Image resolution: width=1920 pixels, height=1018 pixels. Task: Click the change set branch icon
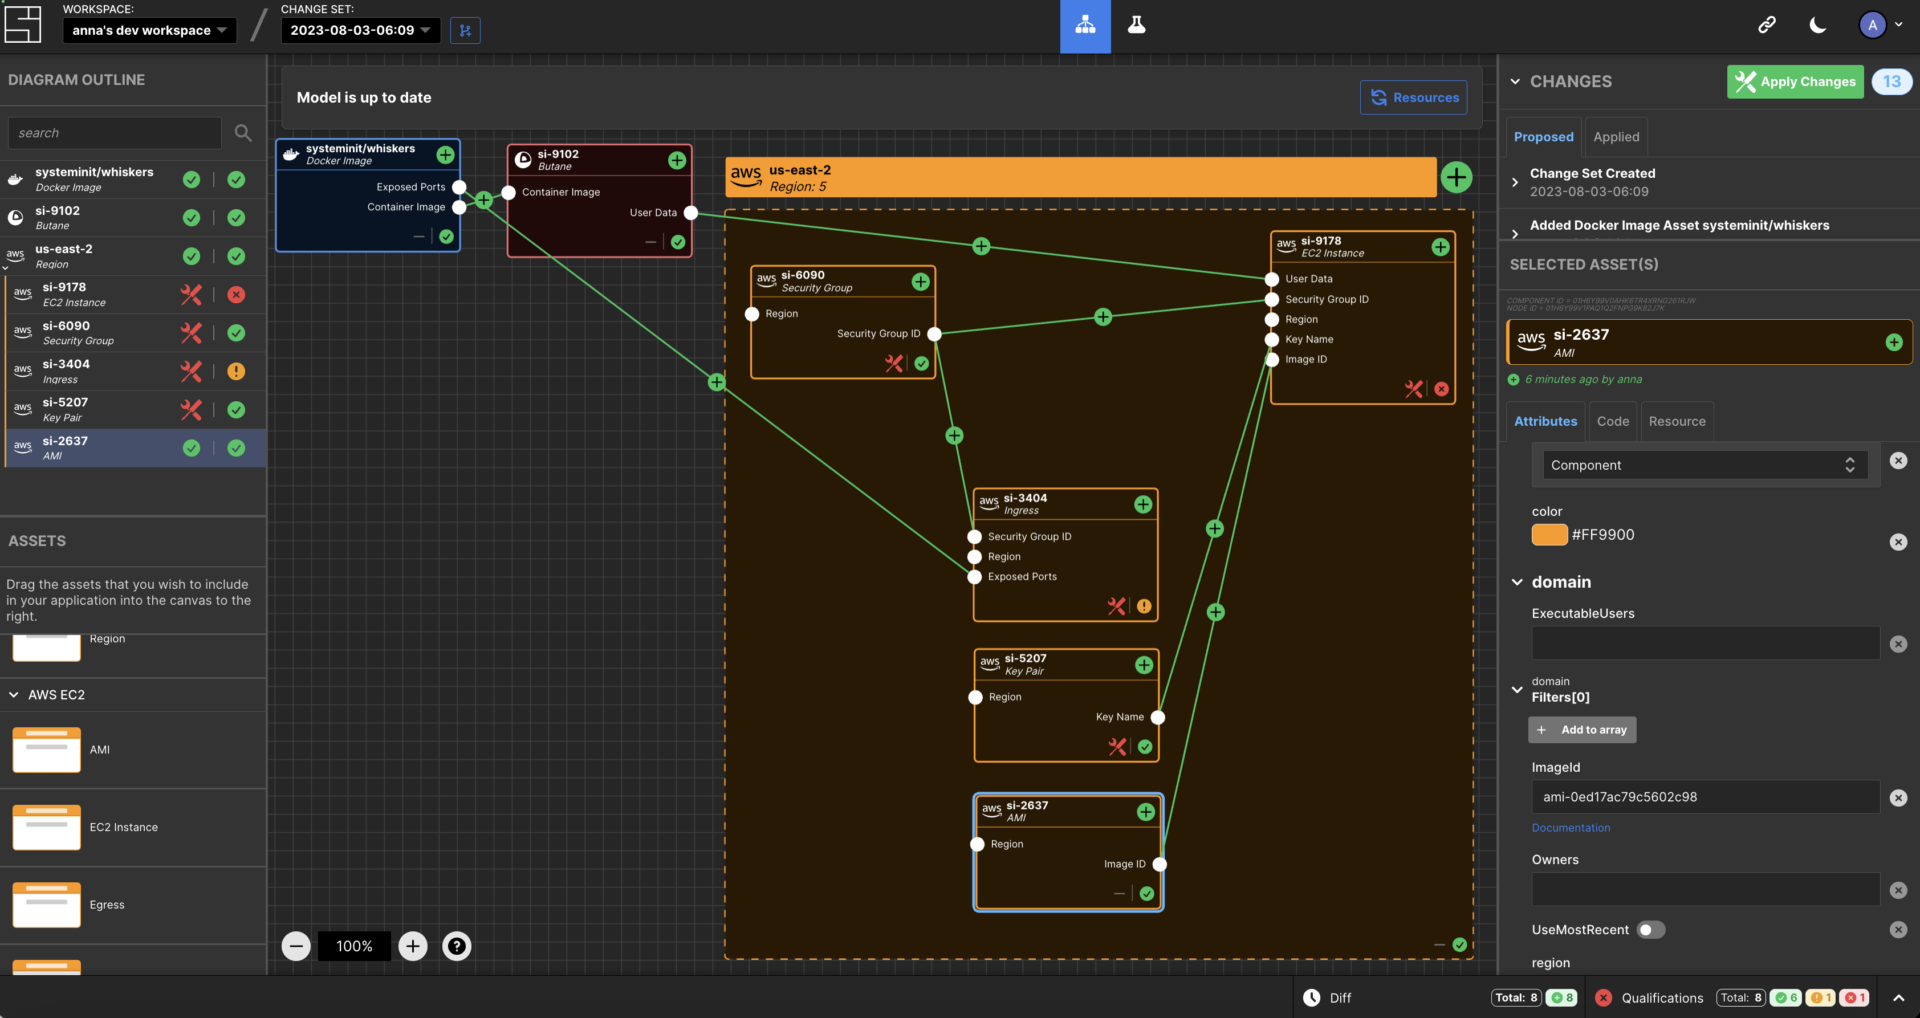point(464,30)
